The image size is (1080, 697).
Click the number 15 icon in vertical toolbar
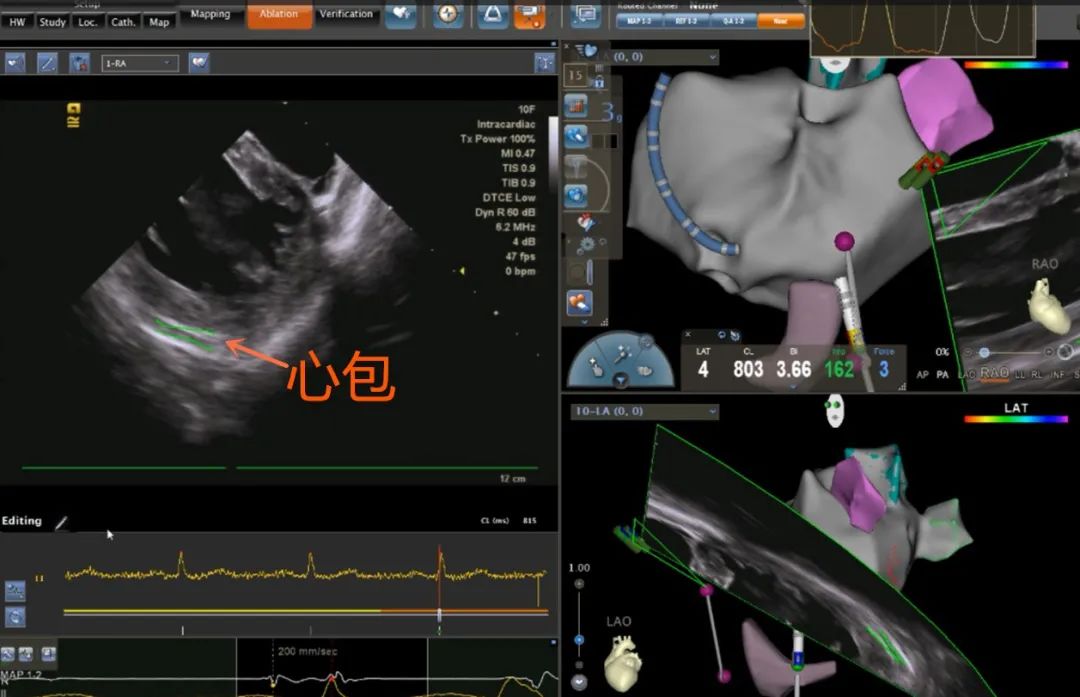[x=575, y=75]
